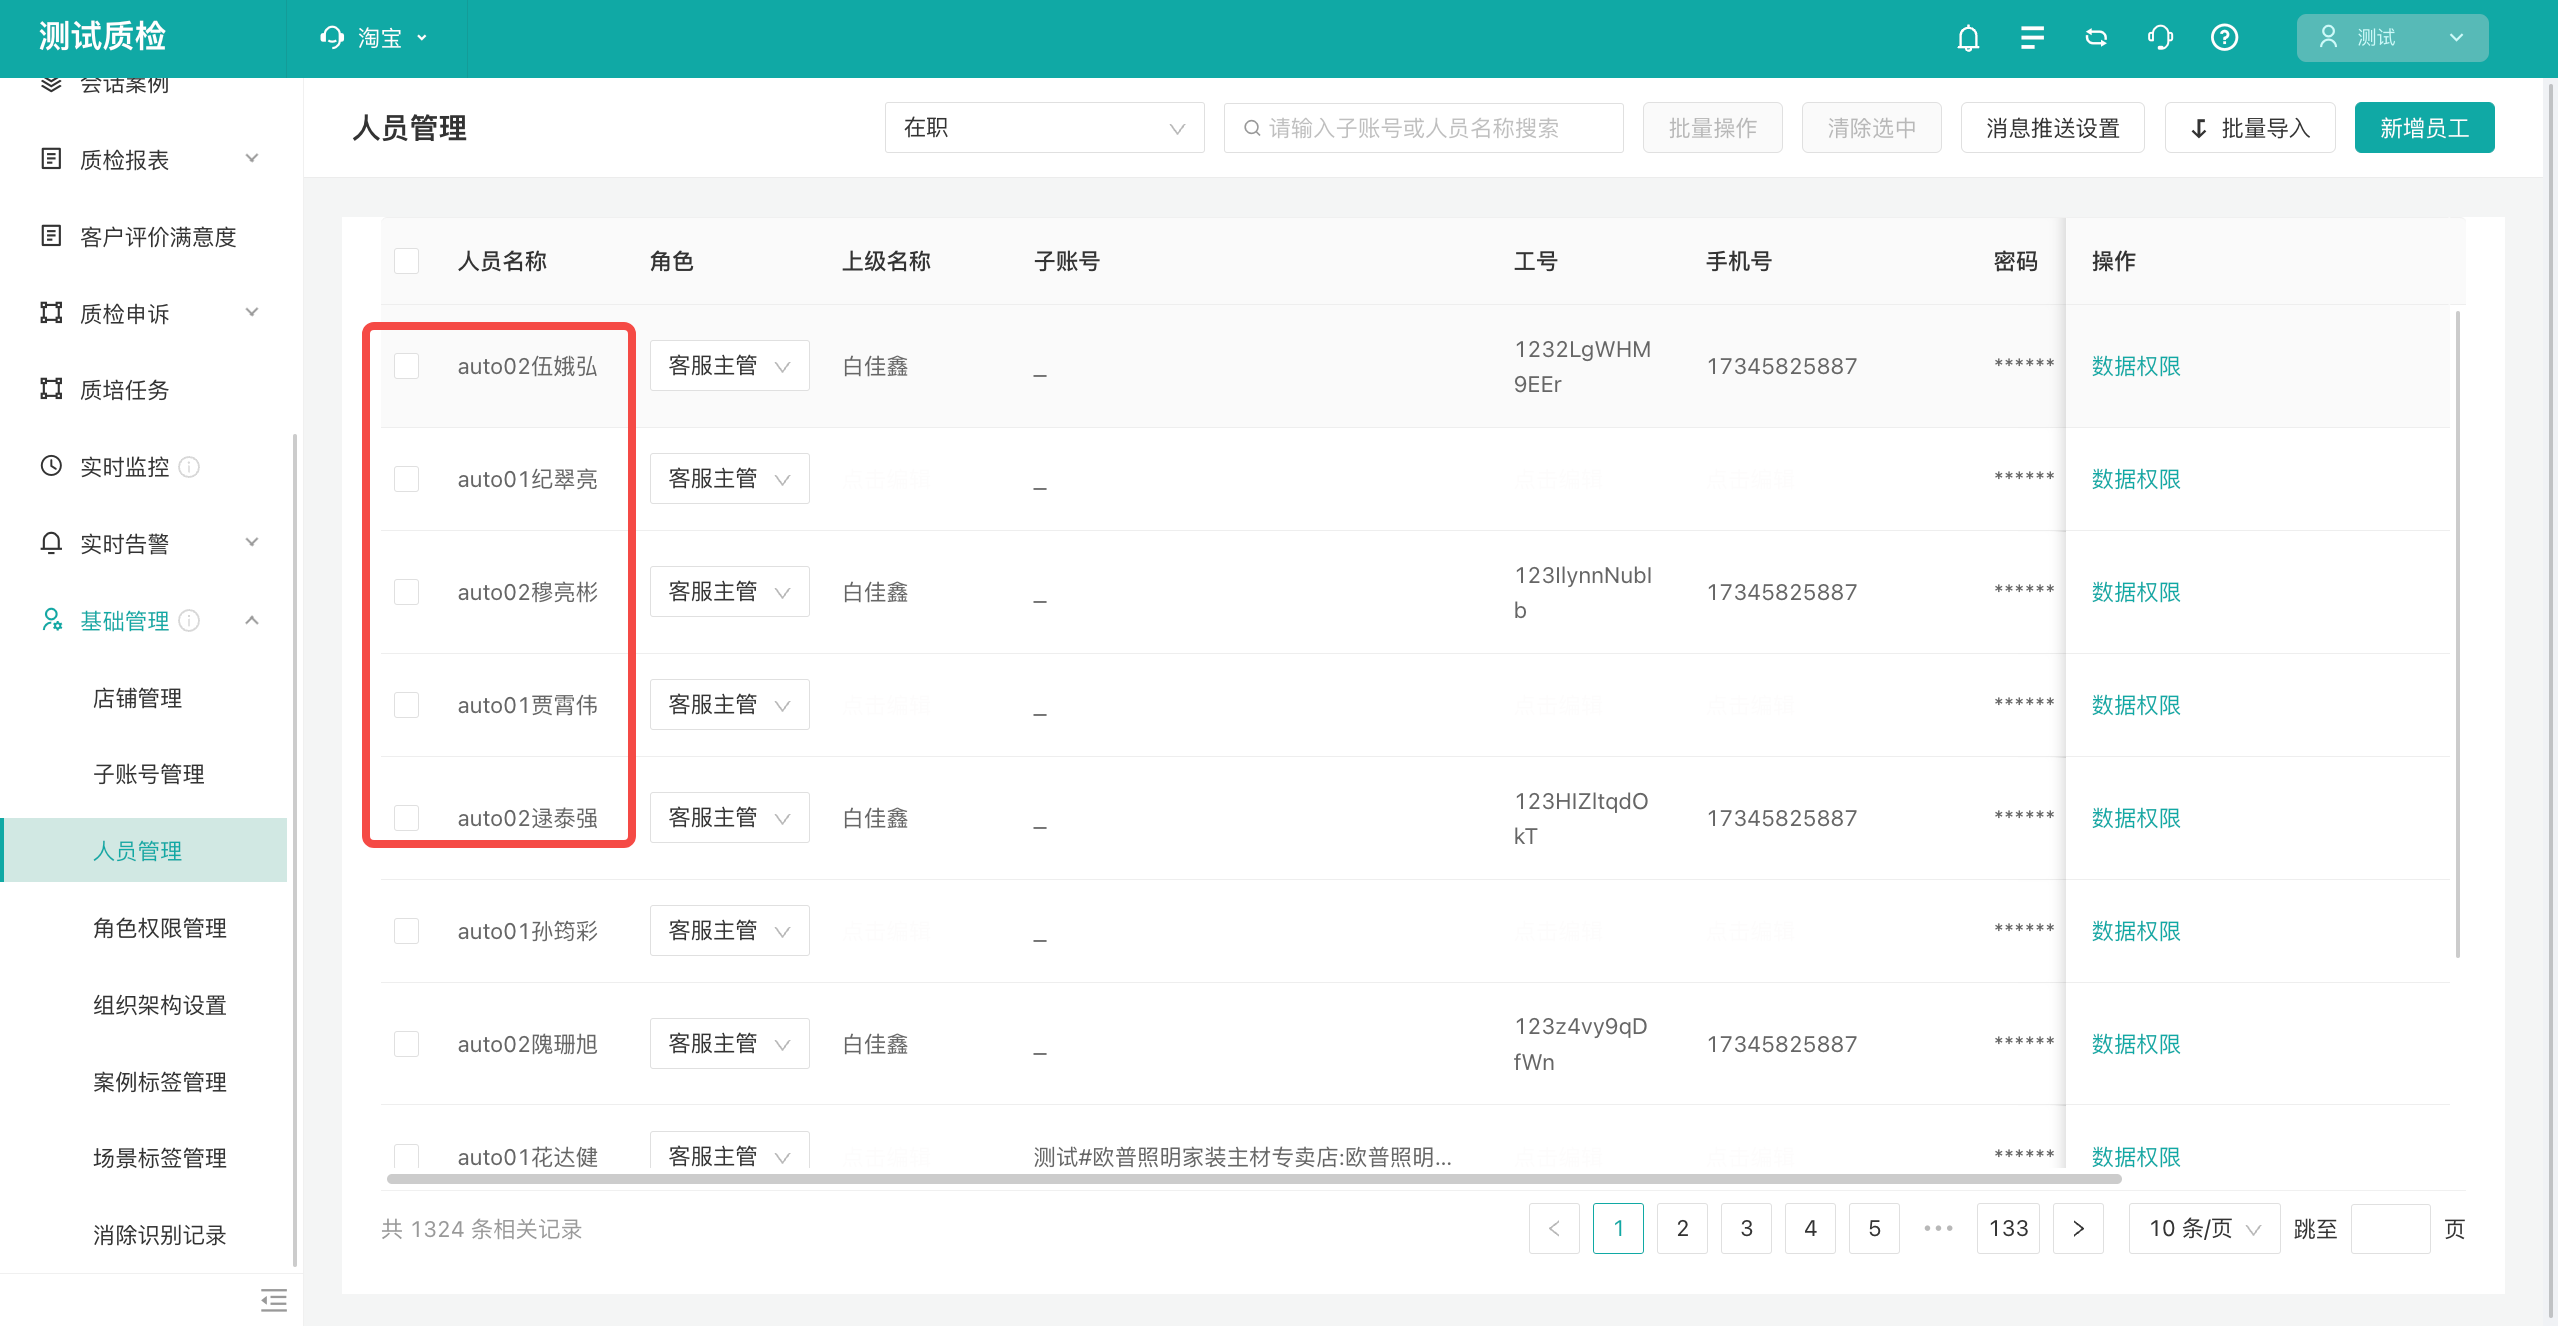
Task: Check the box for auto02伍娥弘
Action: 406,366
